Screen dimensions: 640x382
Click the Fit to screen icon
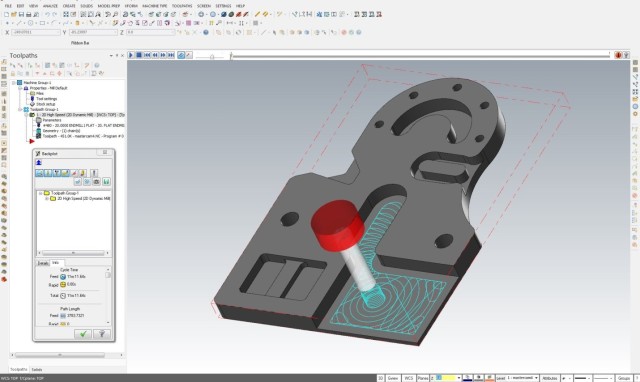(66, 14)
